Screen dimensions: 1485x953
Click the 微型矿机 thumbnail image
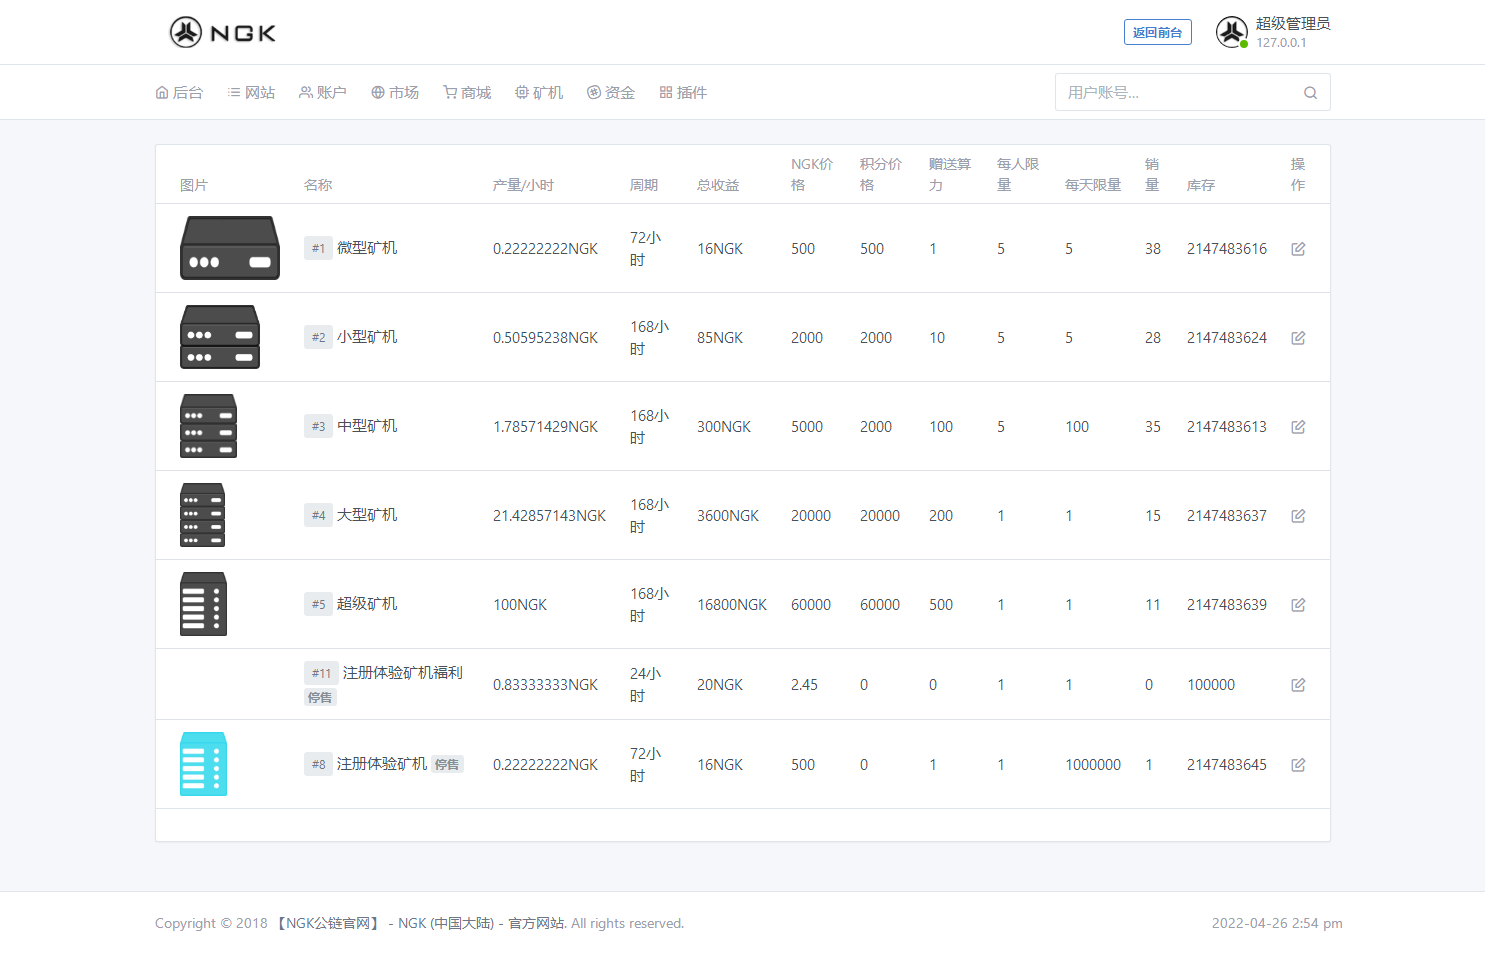point(230,248)
